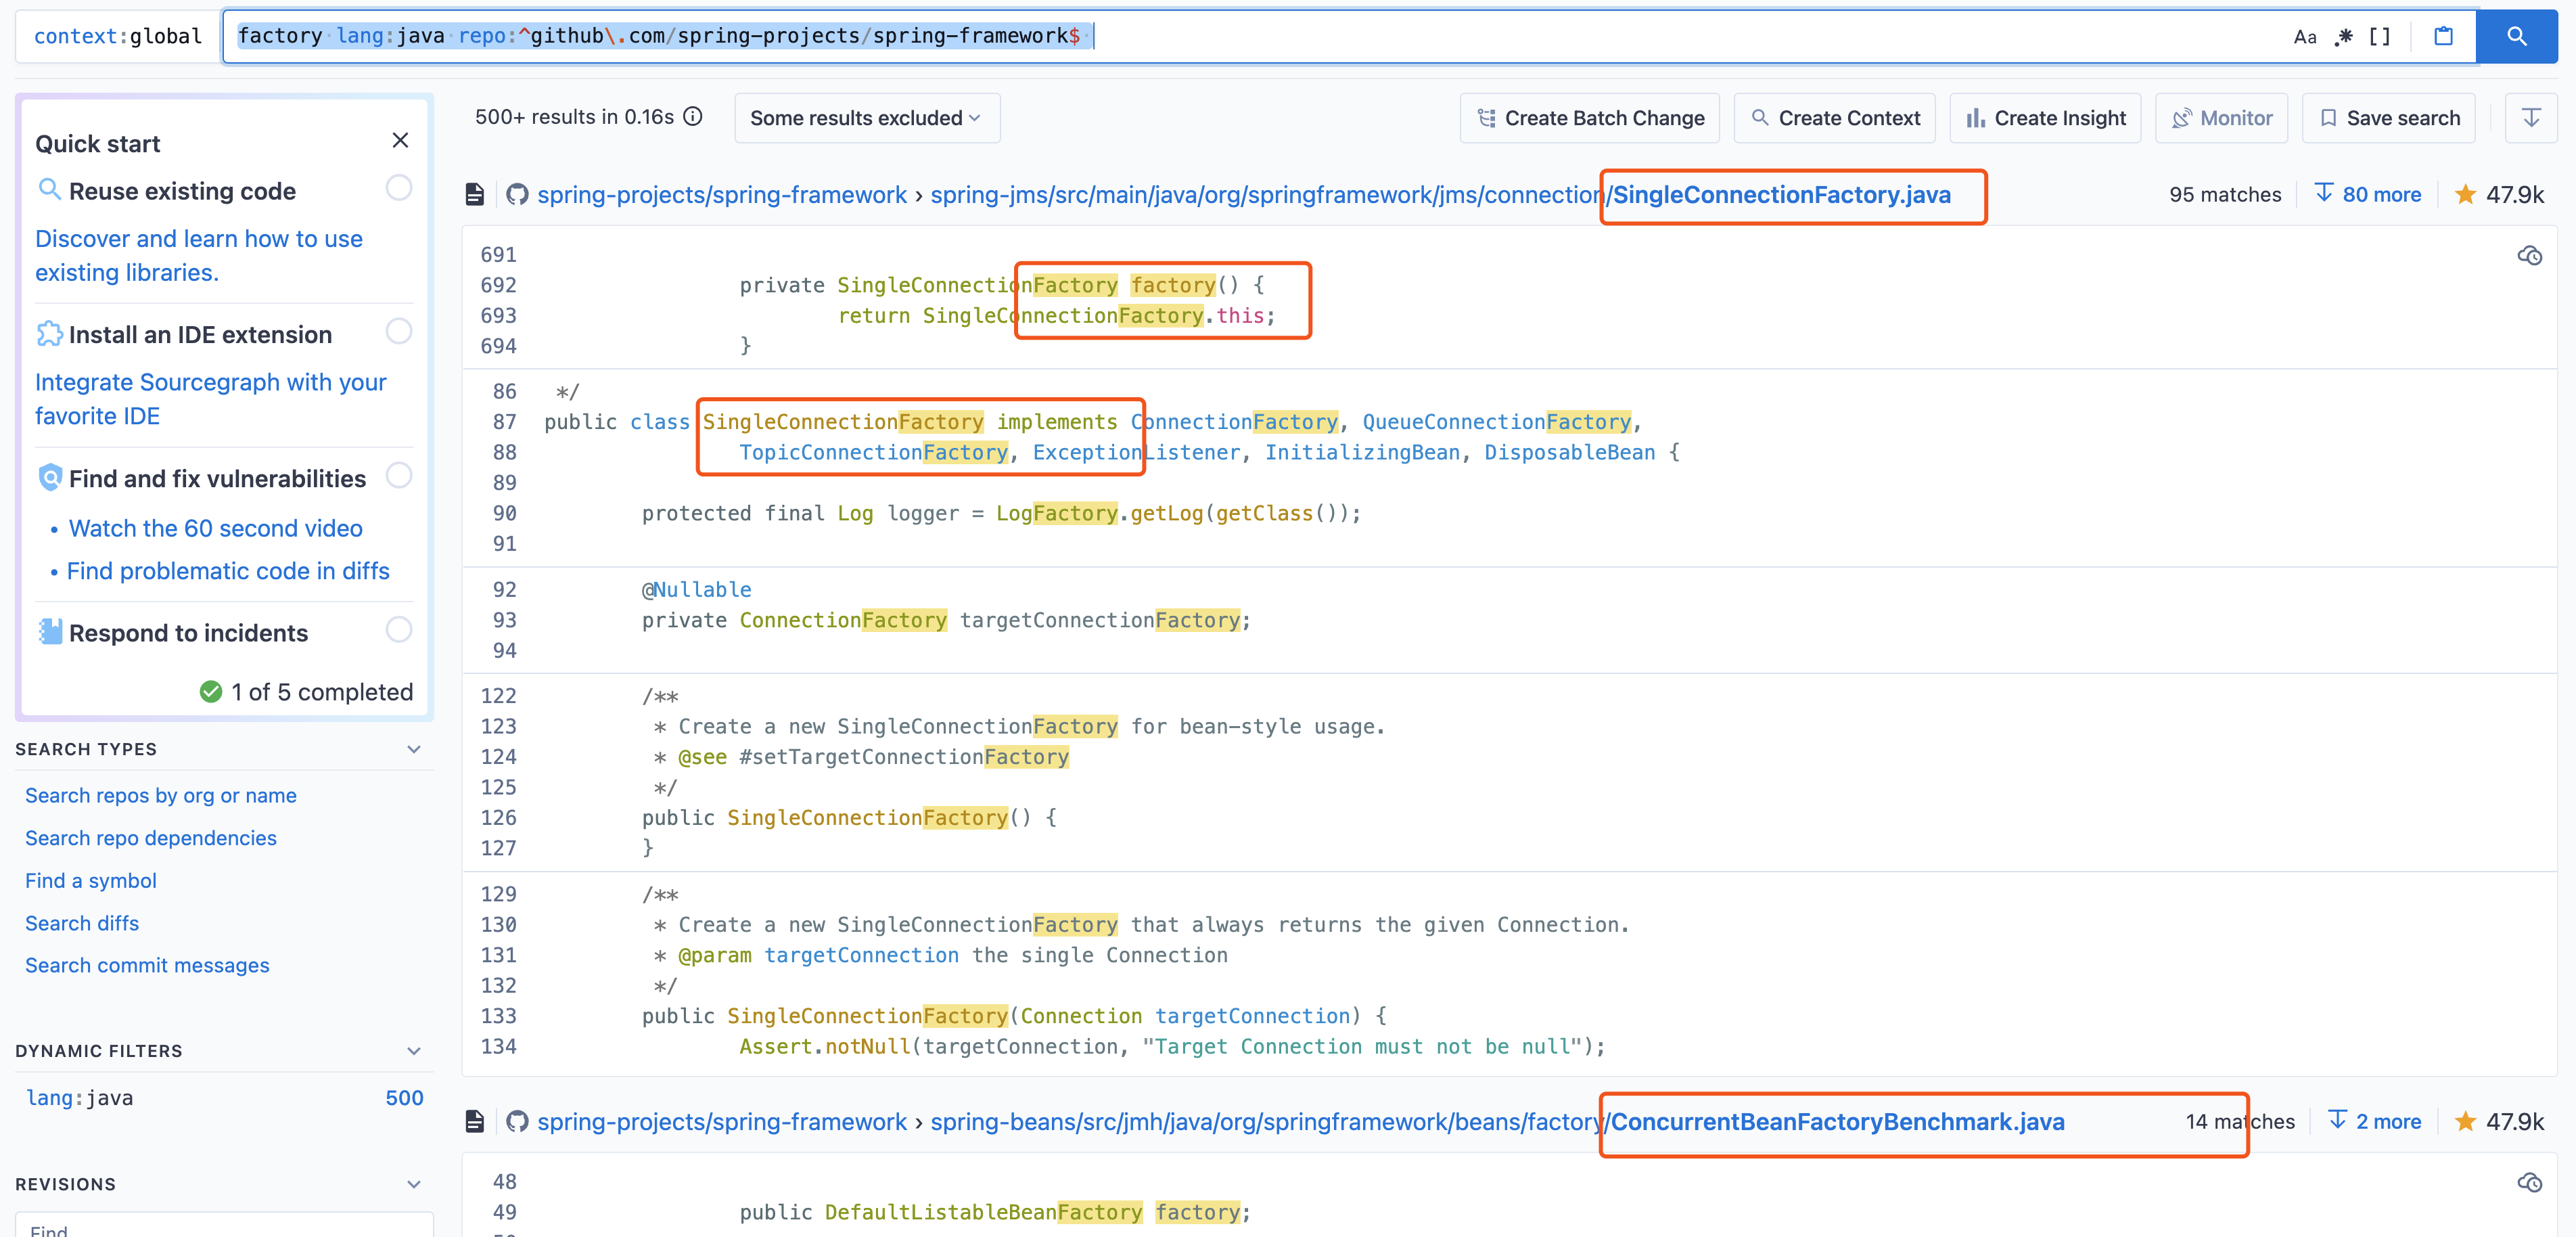The width and height of the screenshot is (2576, 1237).
Task: Collapse the SEARCH TYPES section
Action: [x=414, y=749]
